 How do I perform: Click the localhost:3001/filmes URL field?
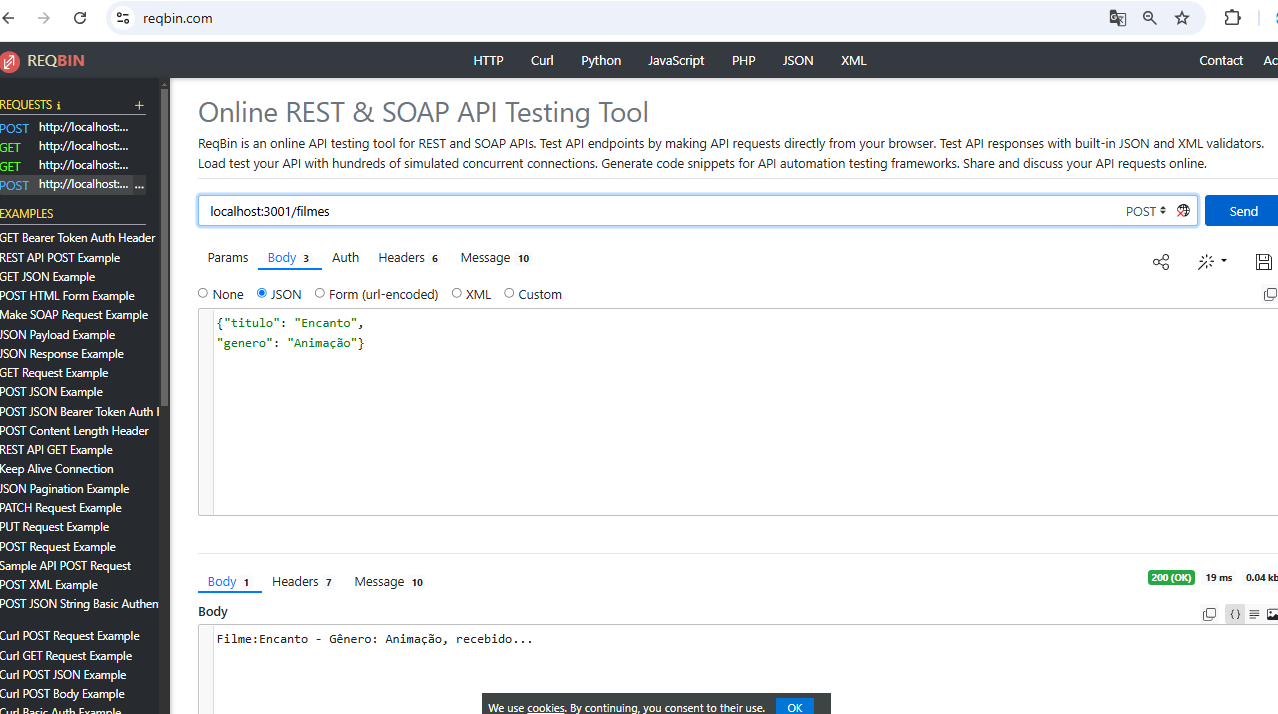tap(660, 211)
